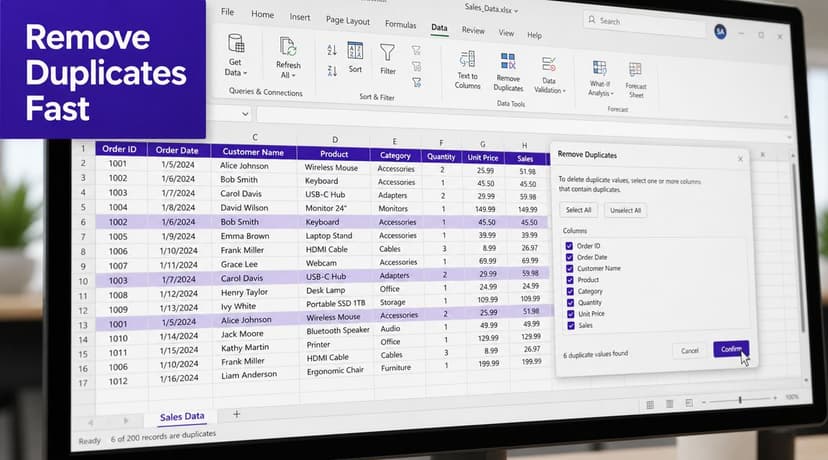Select the Sales Data sheet tab
This screenshot has height=460, width=828.
pos(182,417)
